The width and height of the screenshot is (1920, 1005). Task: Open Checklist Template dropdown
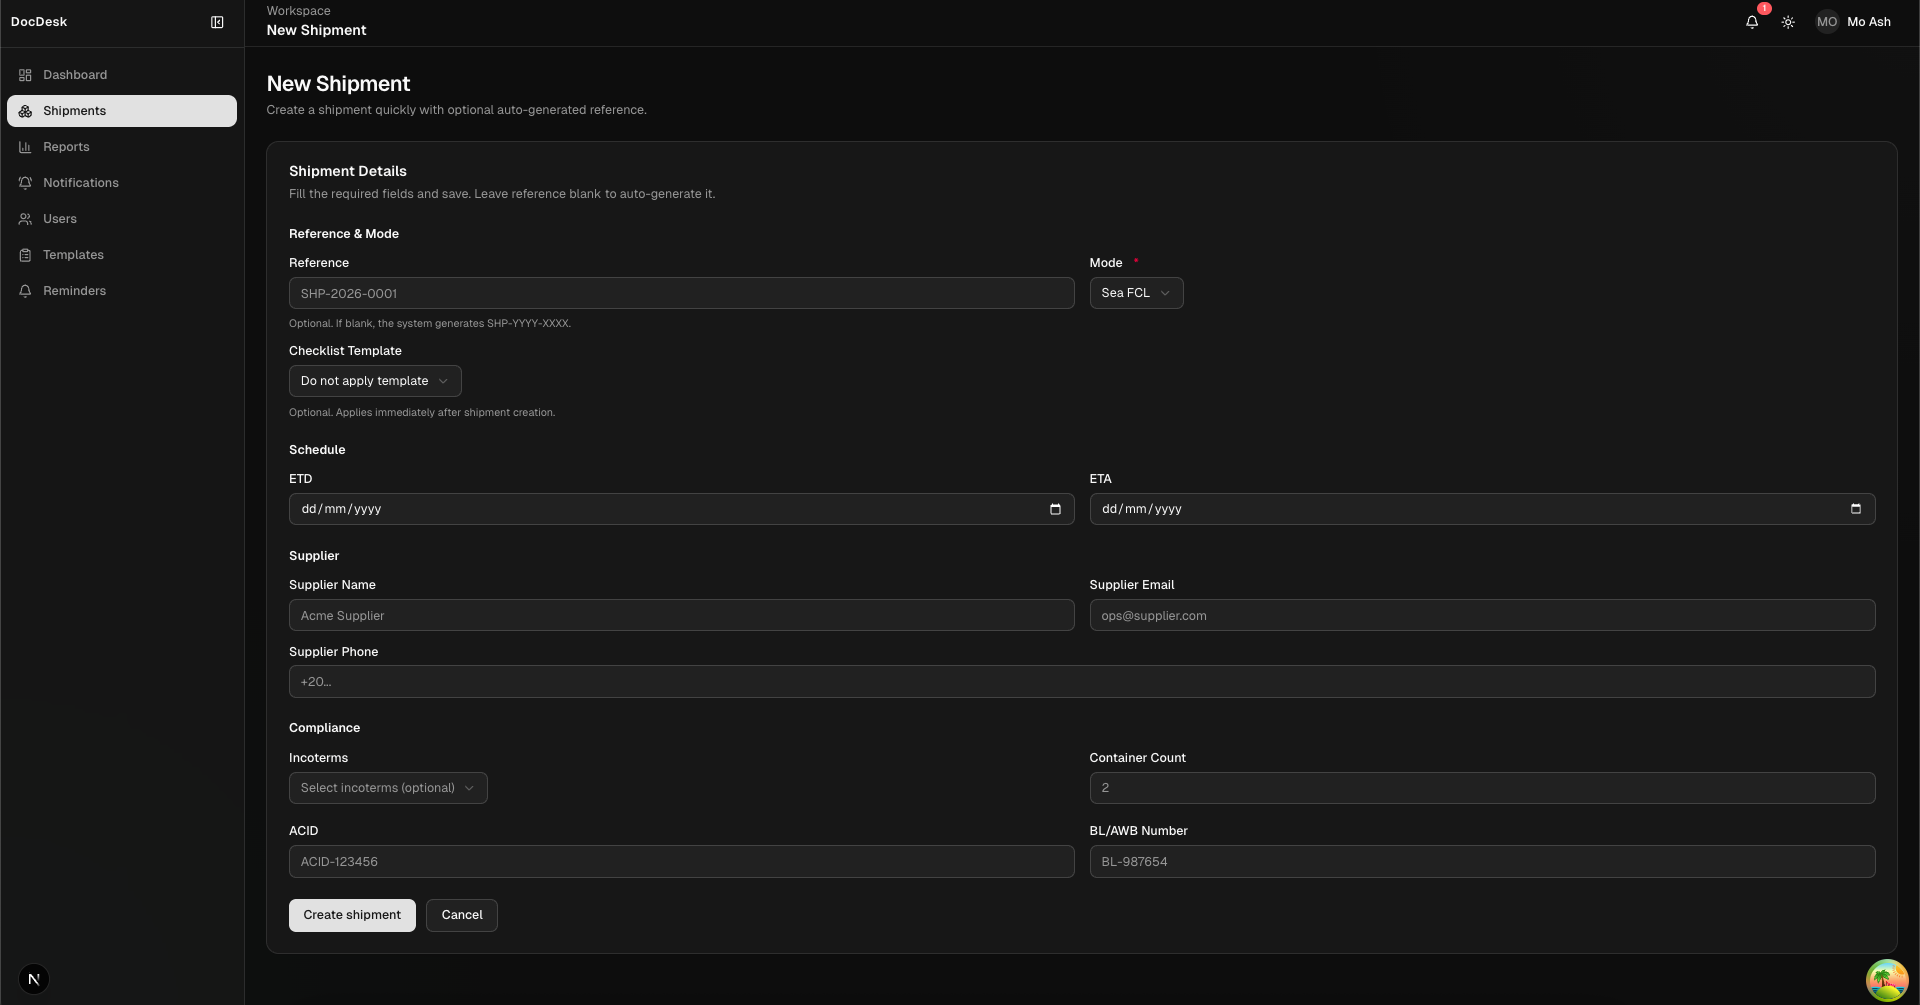pyautogui.click(x=375, y=381)
